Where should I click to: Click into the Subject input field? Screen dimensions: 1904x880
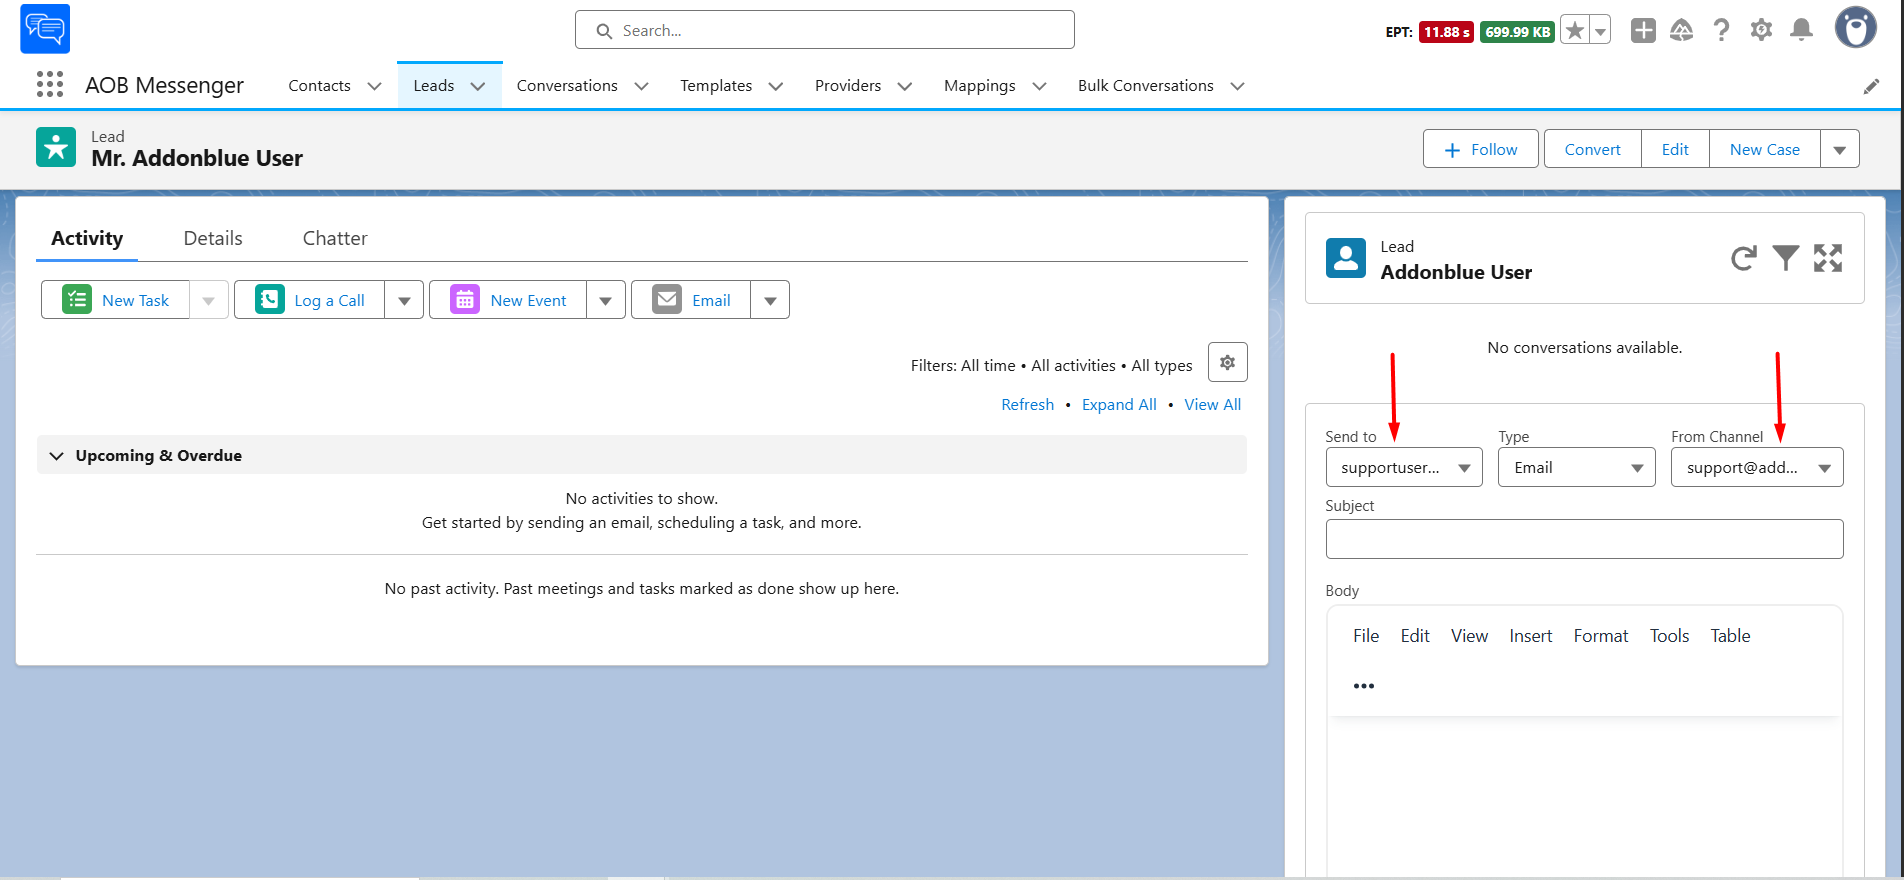point(1584,539)
